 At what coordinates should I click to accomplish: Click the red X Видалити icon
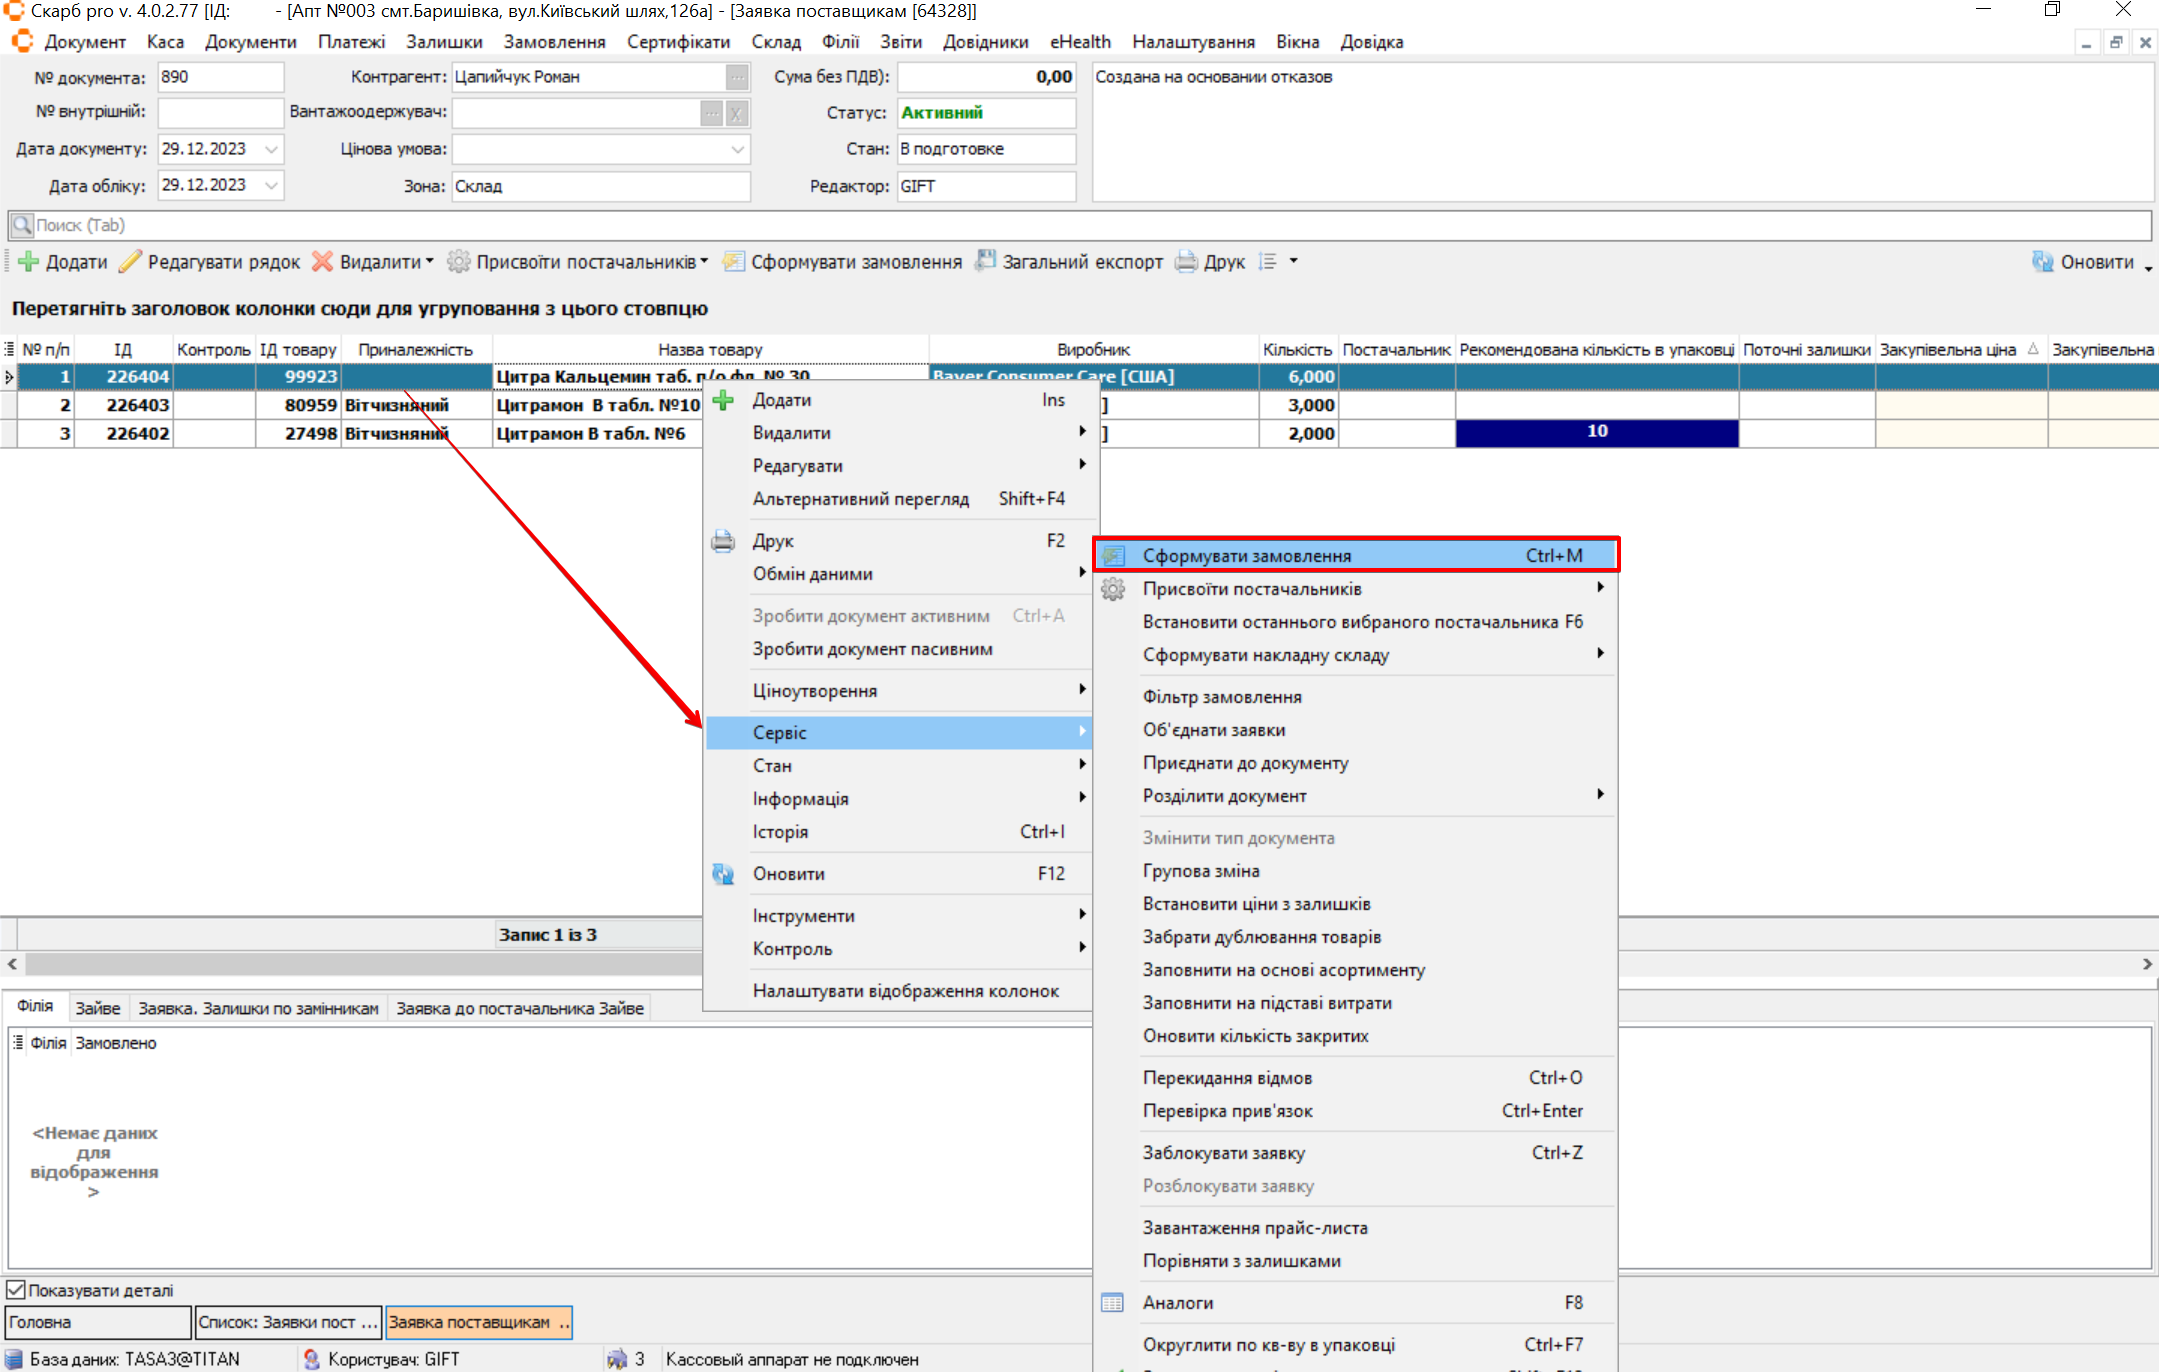[x=322, y=262]
